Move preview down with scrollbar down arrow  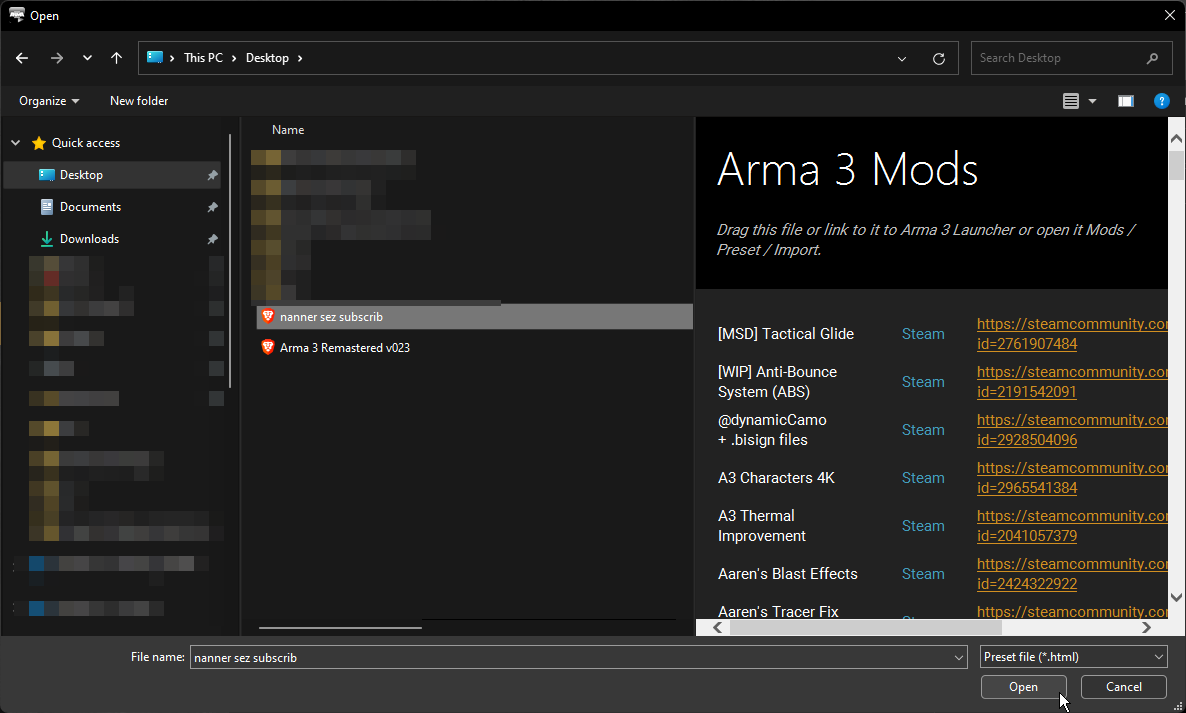click(1176, 597)
